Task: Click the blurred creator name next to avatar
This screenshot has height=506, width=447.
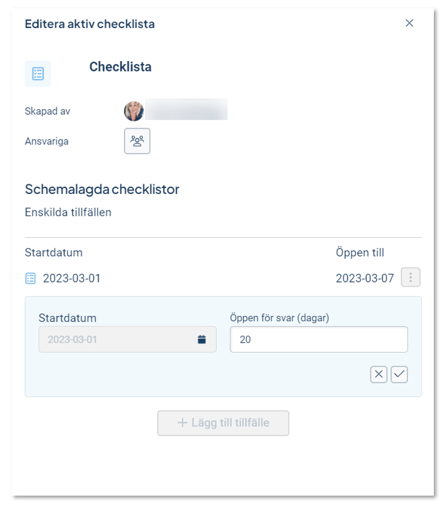Action: click(186, 109)
